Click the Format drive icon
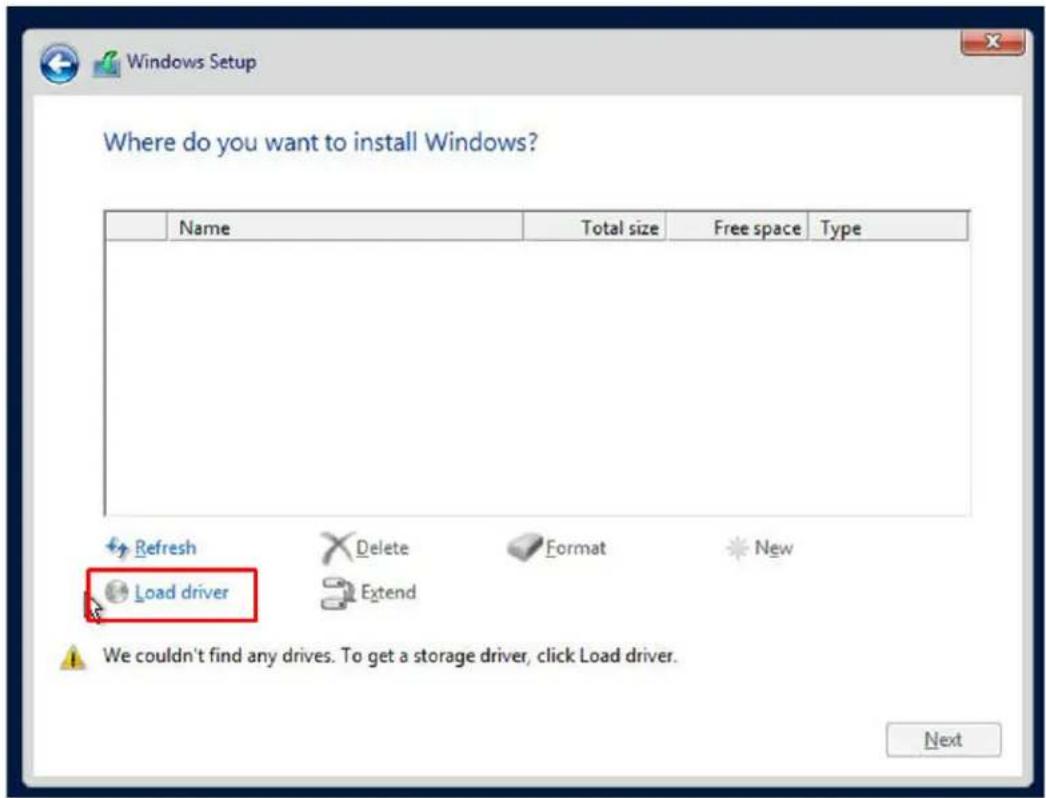 click(x=524, y=547)
